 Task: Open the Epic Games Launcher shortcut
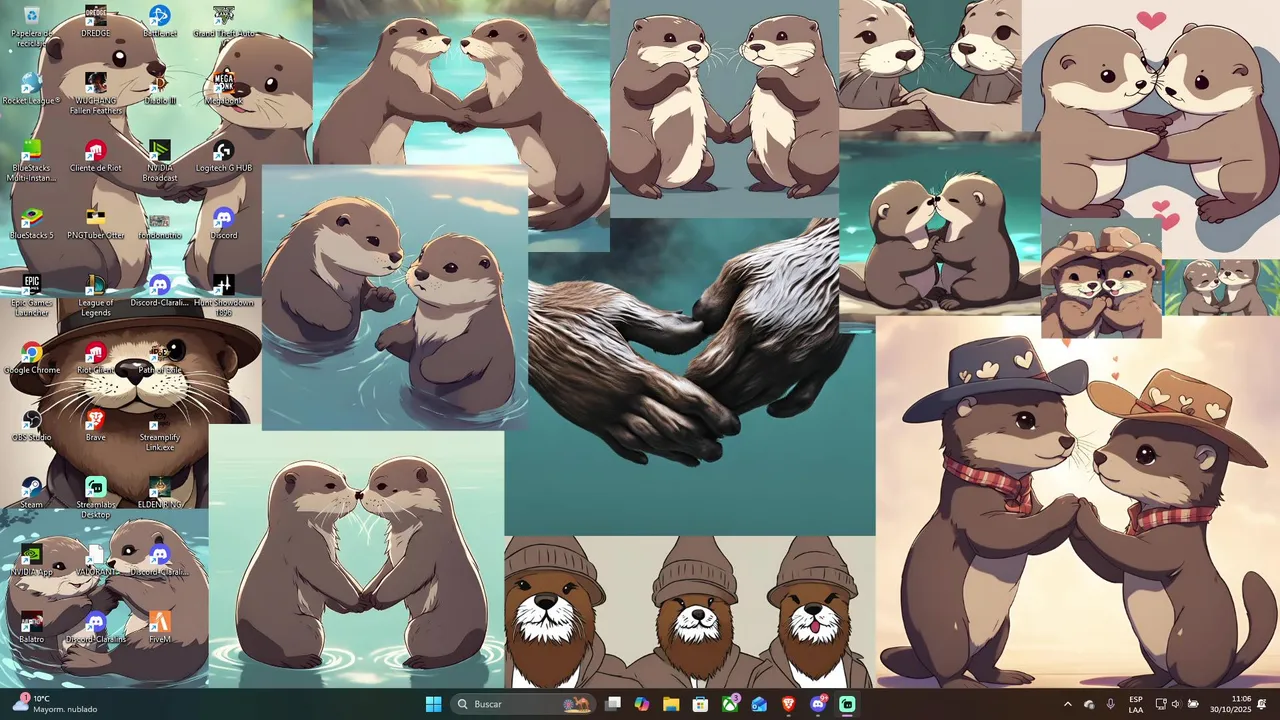[32, 295]
